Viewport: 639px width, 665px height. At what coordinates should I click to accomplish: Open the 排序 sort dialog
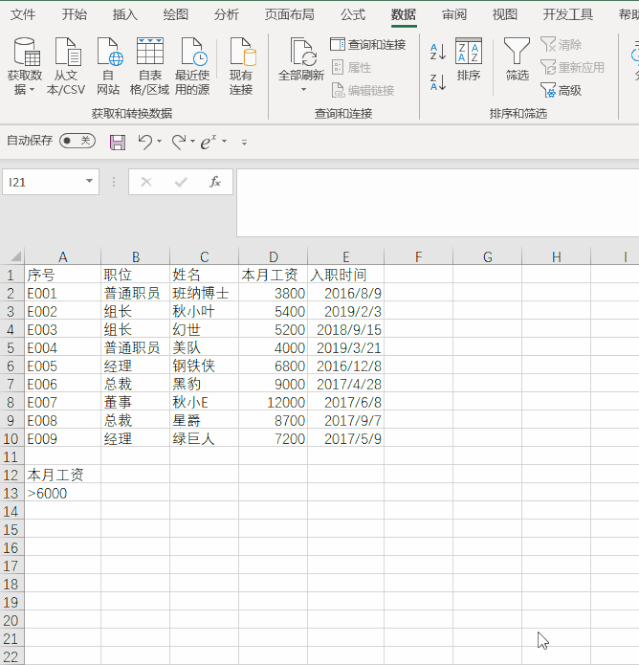(x=468, y=59)
